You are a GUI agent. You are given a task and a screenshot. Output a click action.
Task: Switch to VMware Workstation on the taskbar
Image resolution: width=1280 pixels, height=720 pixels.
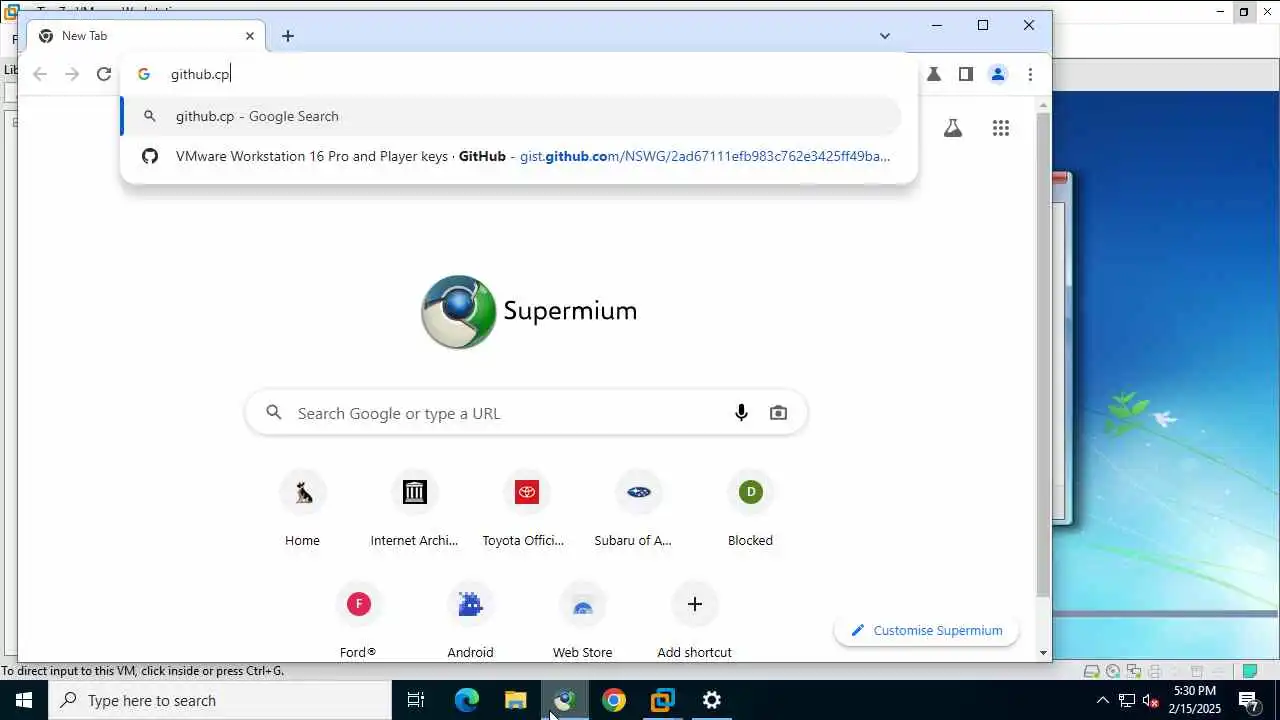[663, 700]
